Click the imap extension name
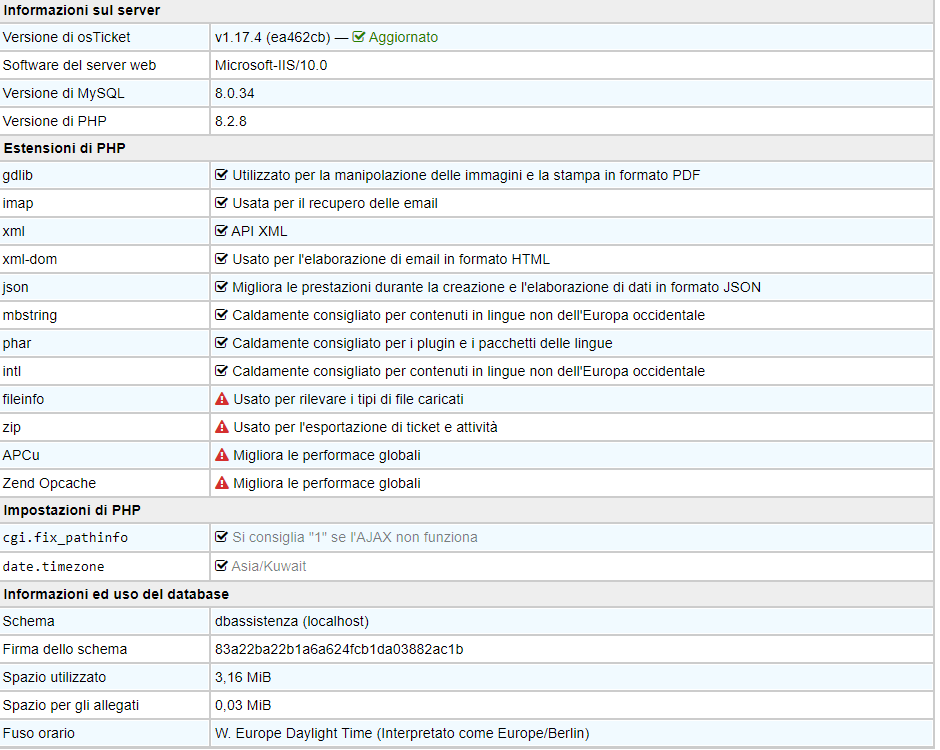The image size is (940, 750). click(x=18, y=203)
